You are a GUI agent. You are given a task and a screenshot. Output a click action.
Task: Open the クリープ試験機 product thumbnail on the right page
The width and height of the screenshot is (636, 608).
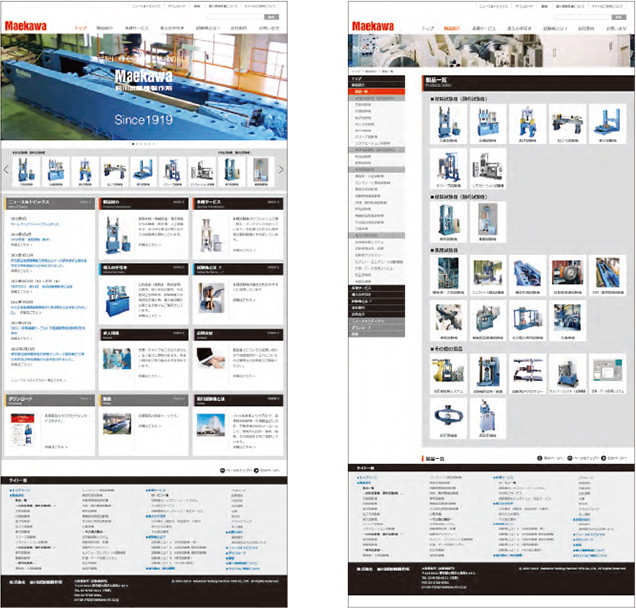448,168
